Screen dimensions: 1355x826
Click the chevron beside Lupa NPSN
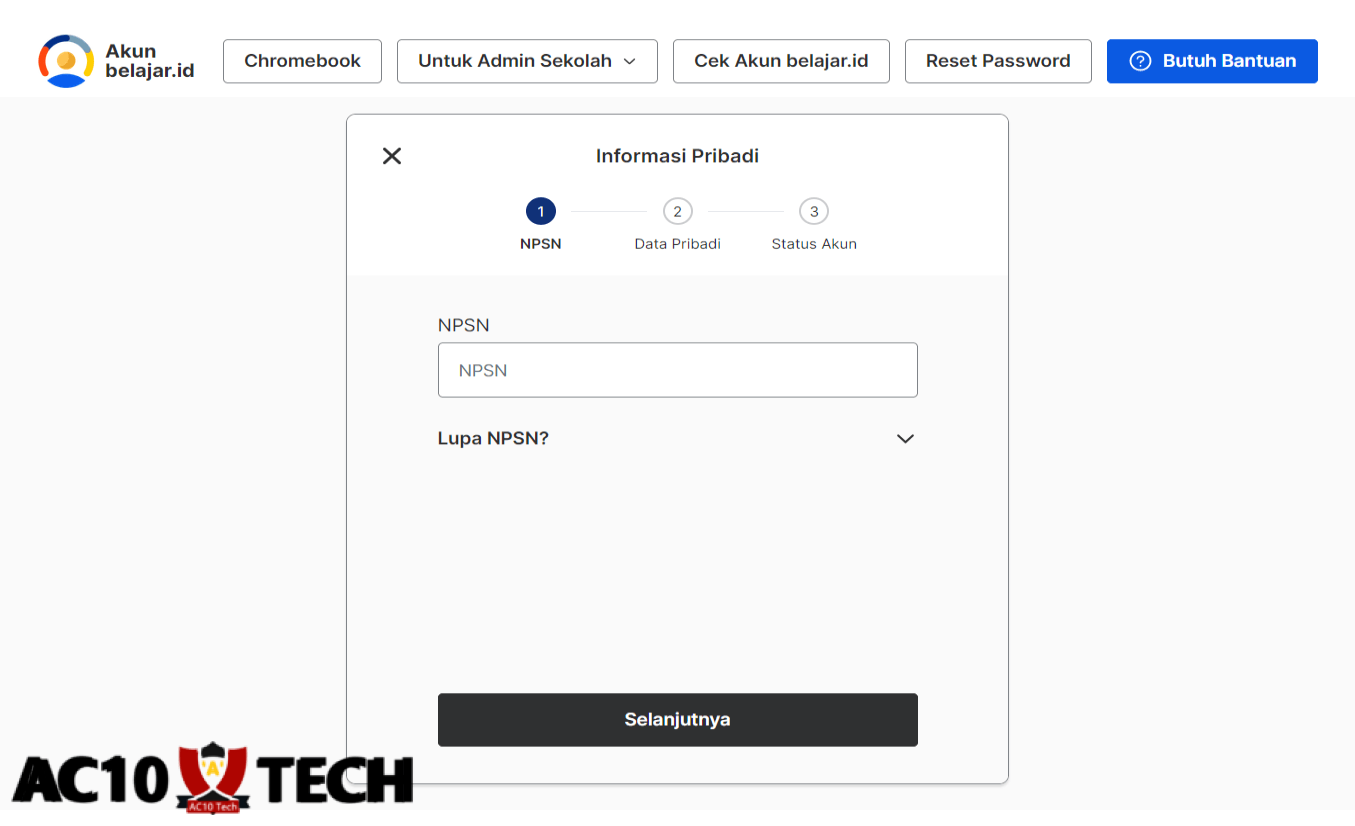905,438
